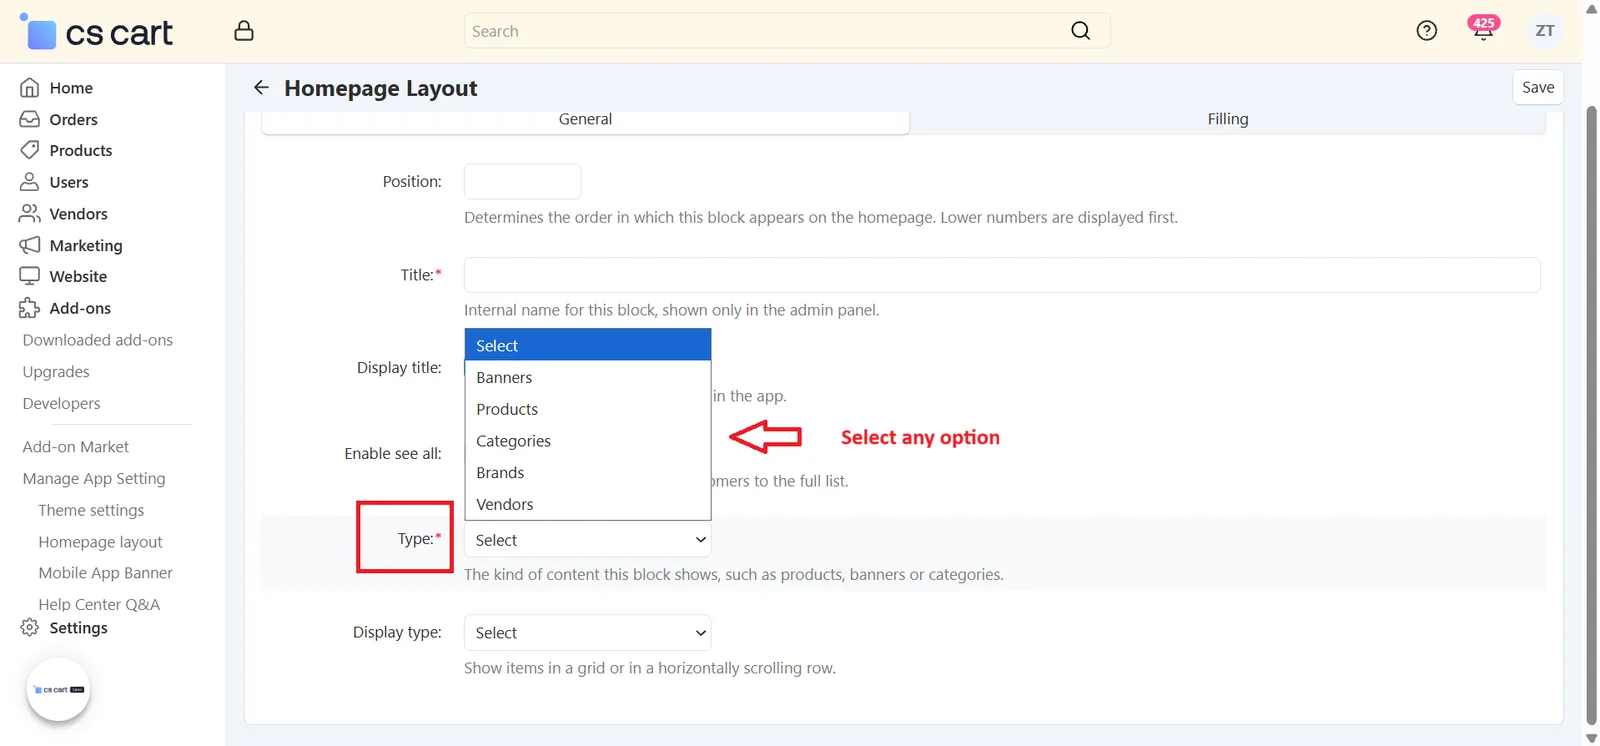This screenshot has width=1600, height=746.
Task: Open Upgrades link in sidebar
Action: (x=56, y=372)
